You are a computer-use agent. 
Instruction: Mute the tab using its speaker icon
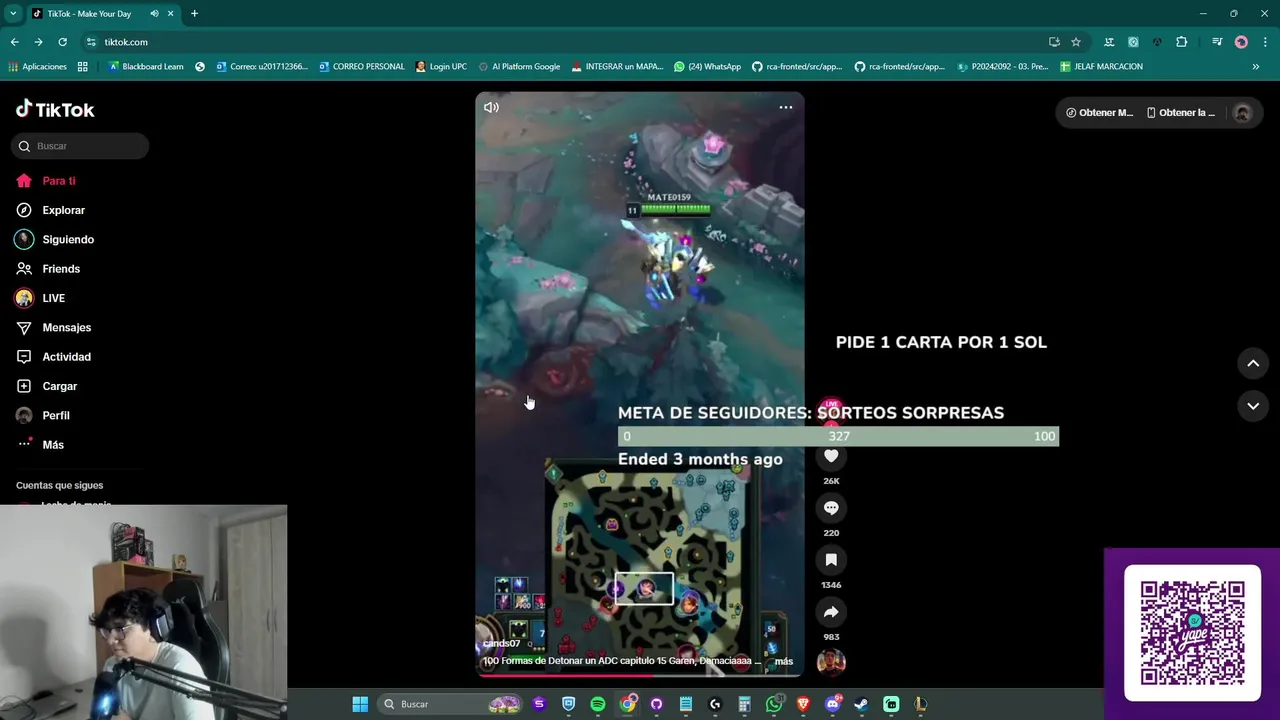(x=154, y=14)
